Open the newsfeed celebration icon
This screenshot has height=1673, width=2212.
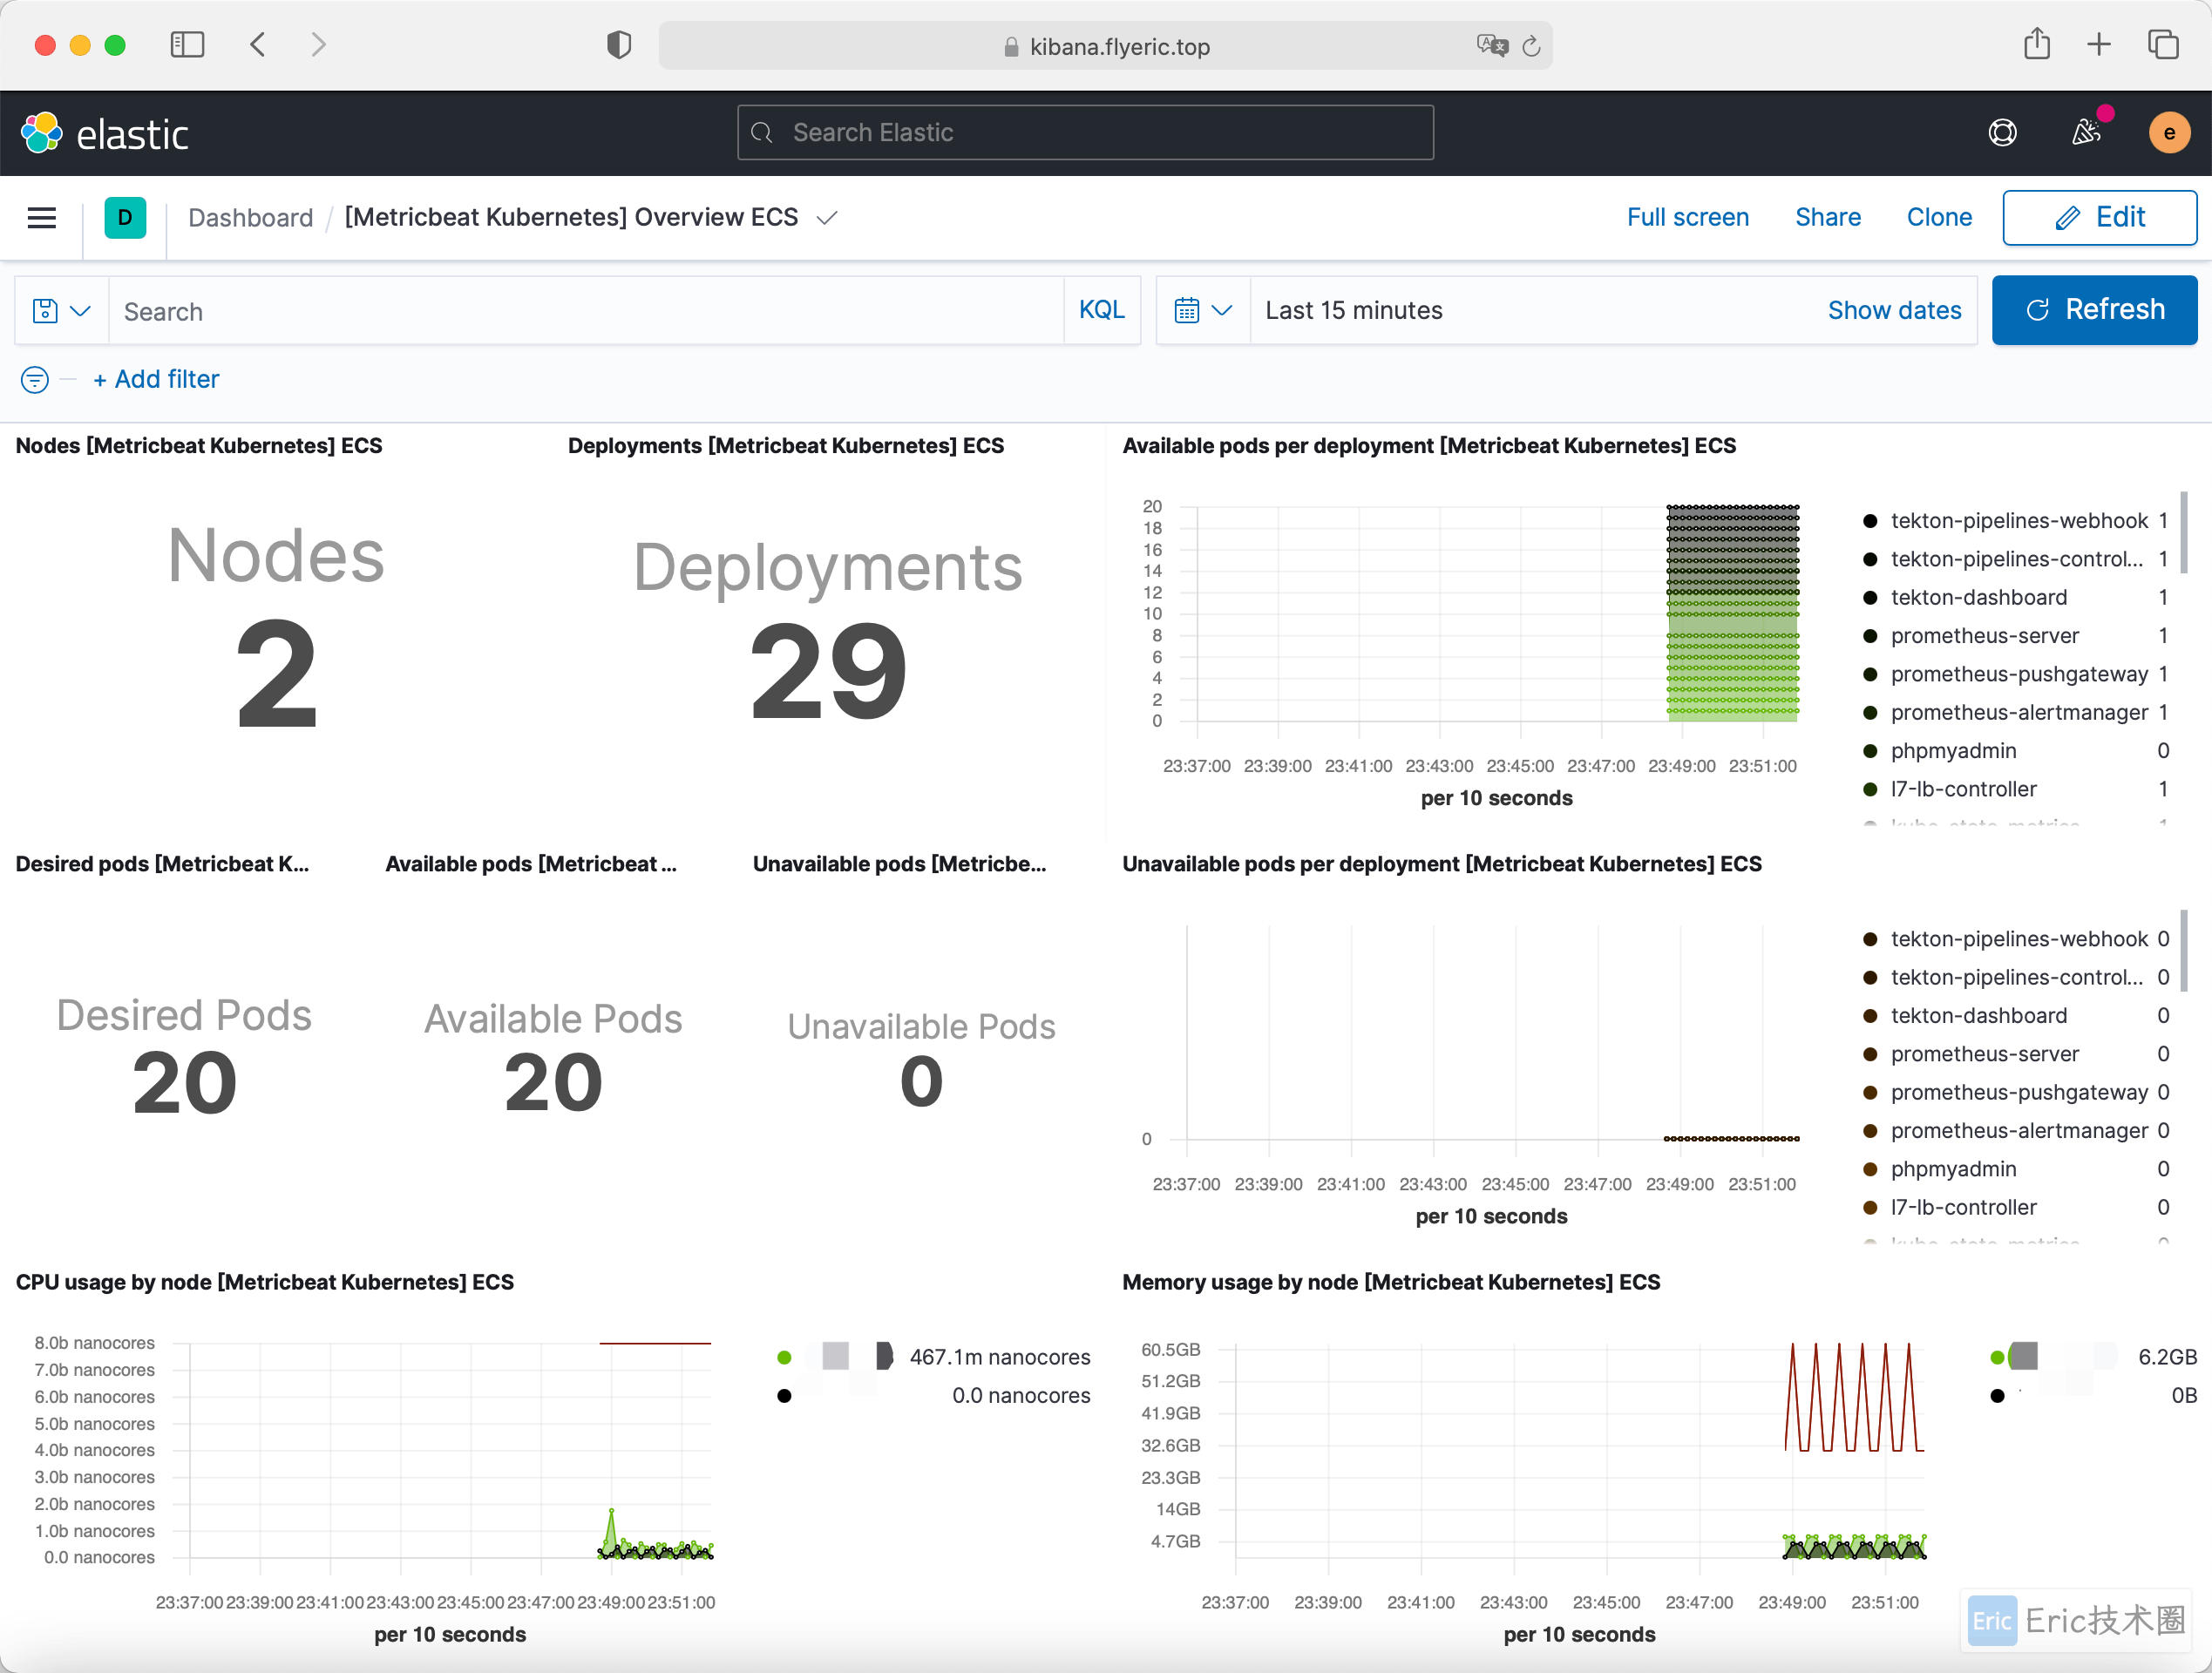click(x=2086, y=132)
